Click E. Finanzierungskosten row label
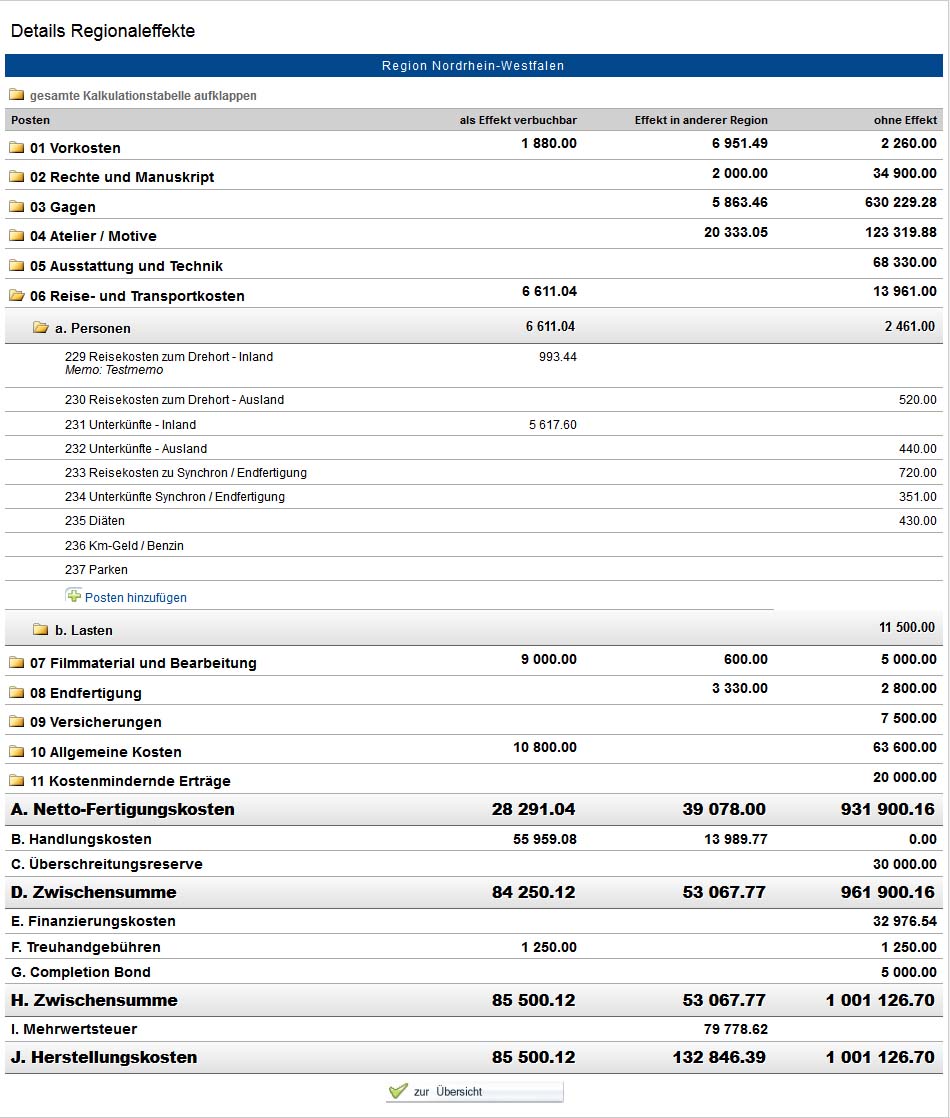The width and height of the screenshot is (950, 1118). click(93, 921)
